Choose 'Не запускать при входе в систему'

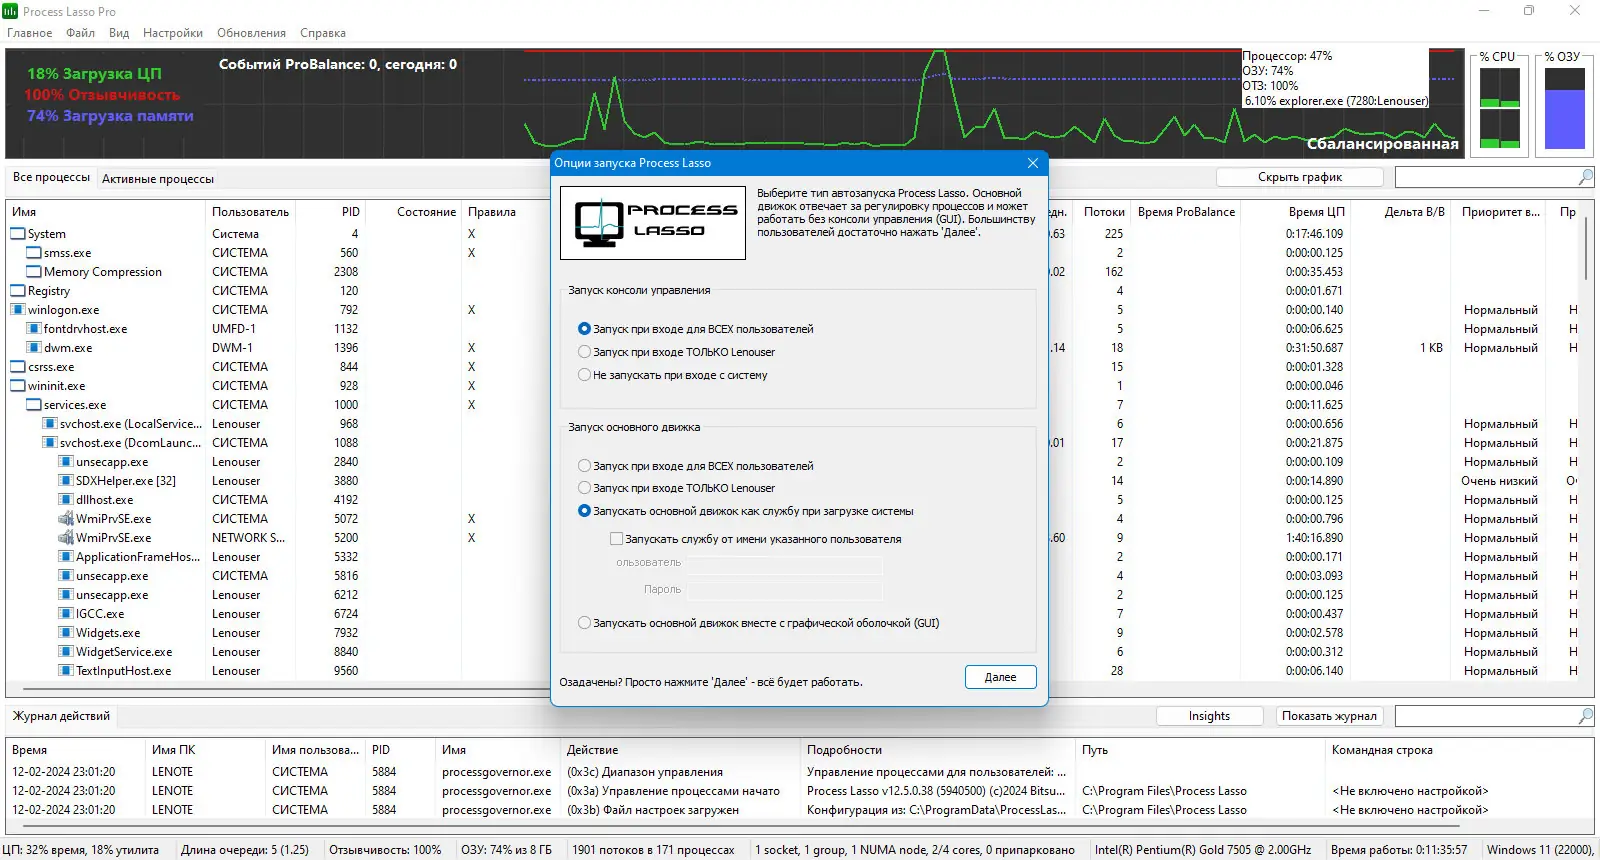[x=585, y=375]
